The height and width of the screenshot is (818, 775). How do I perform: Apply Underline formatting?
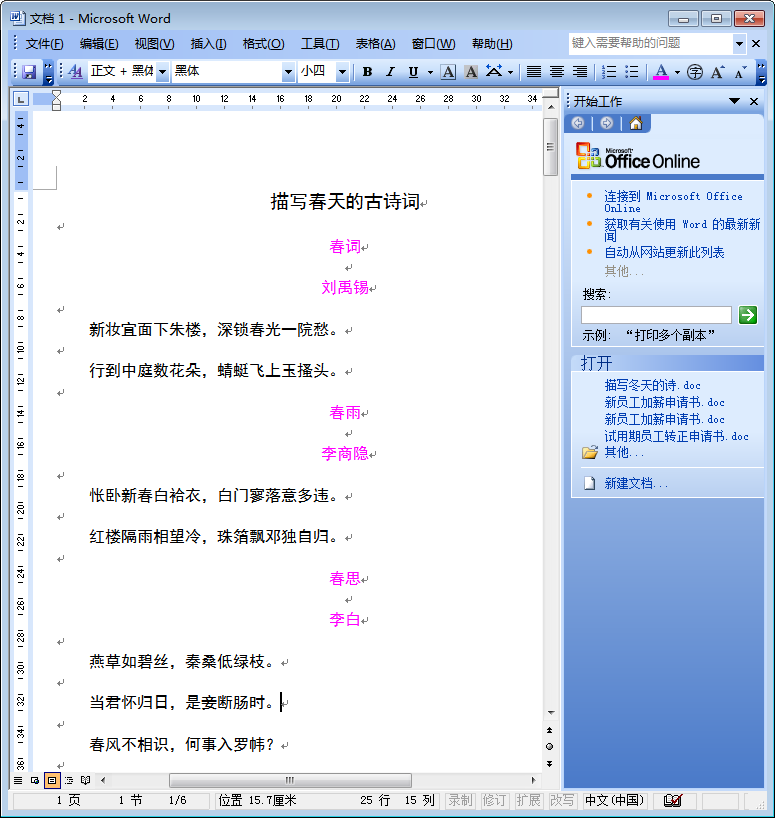coord(413,72)
